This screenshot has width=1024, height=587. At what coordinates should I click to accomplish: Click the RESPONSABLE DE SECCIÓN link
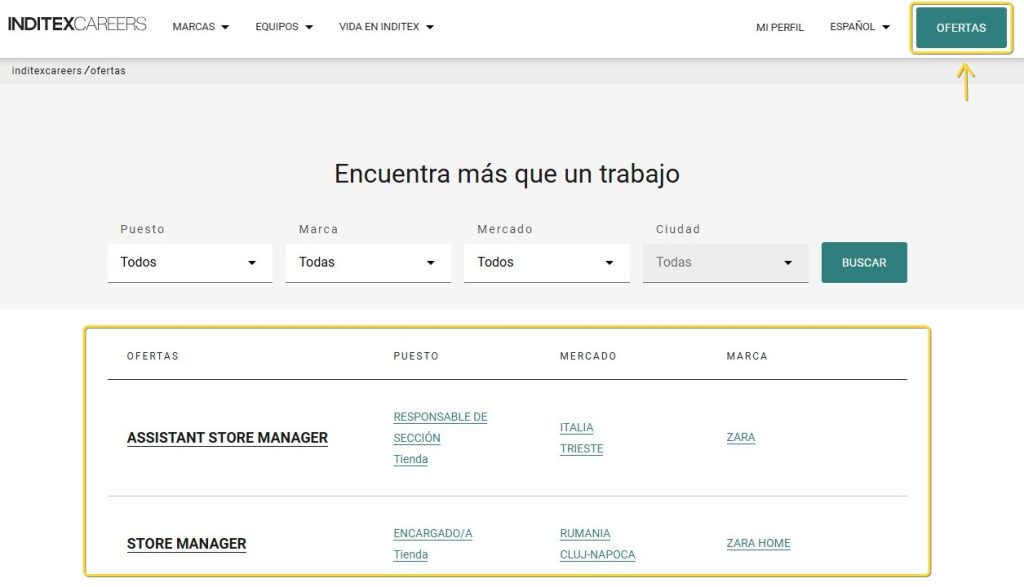point(440,427)
